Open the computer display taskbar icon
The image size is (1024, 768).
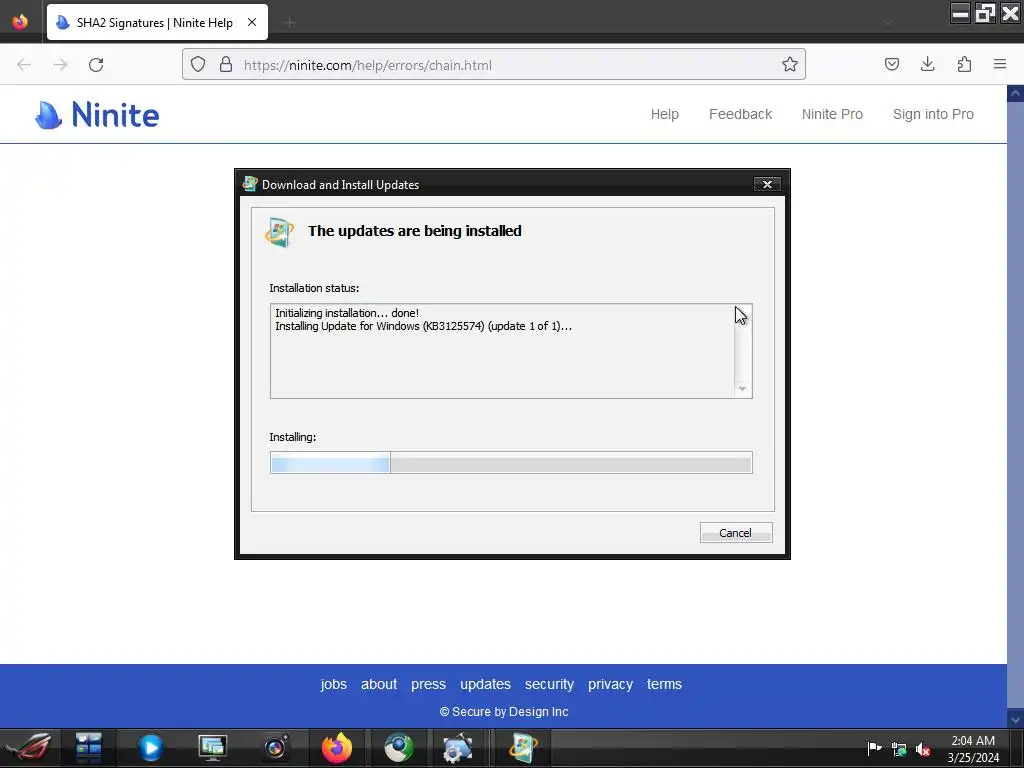(x=212, y=748)
